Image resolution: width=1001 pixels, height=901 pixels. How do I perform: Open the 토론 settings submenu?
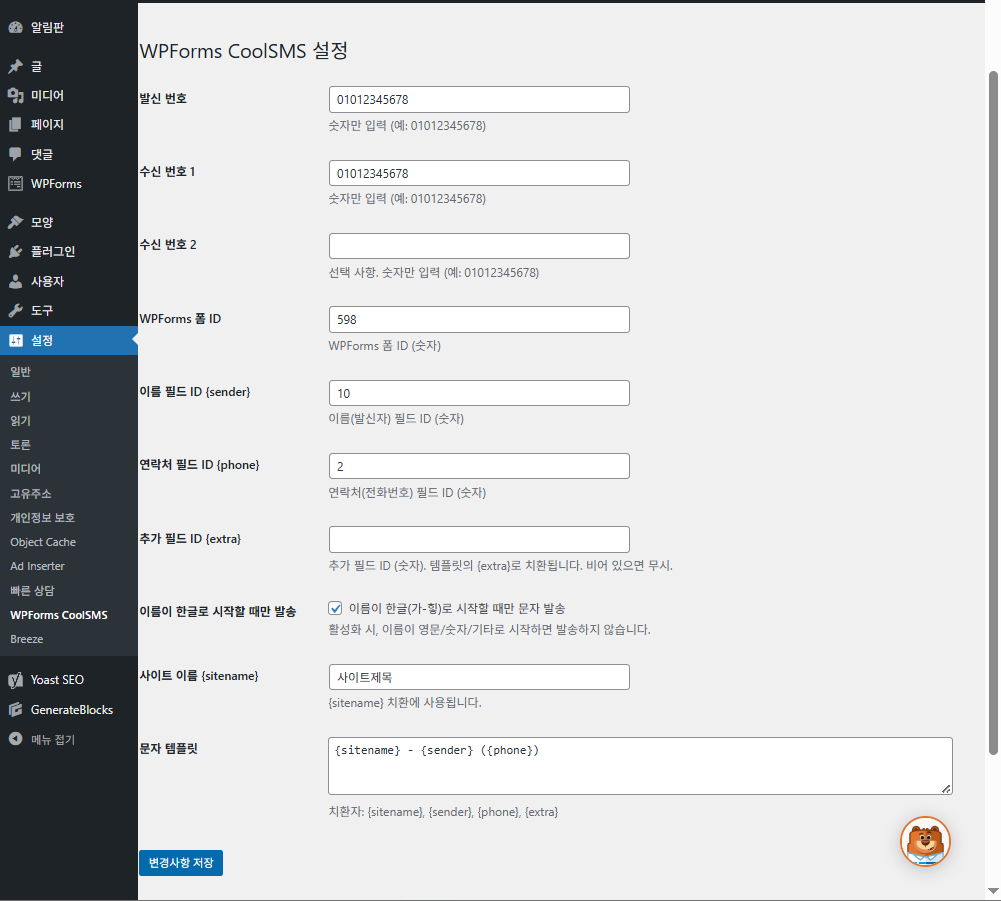[20, 444]
